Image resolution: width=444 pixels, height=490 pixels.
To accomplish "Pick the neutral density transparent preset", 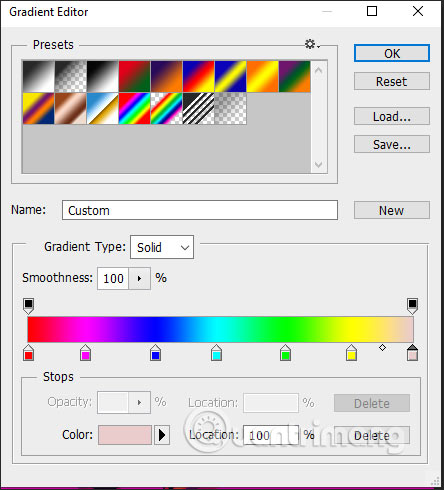I will click(x=231, y=109).
